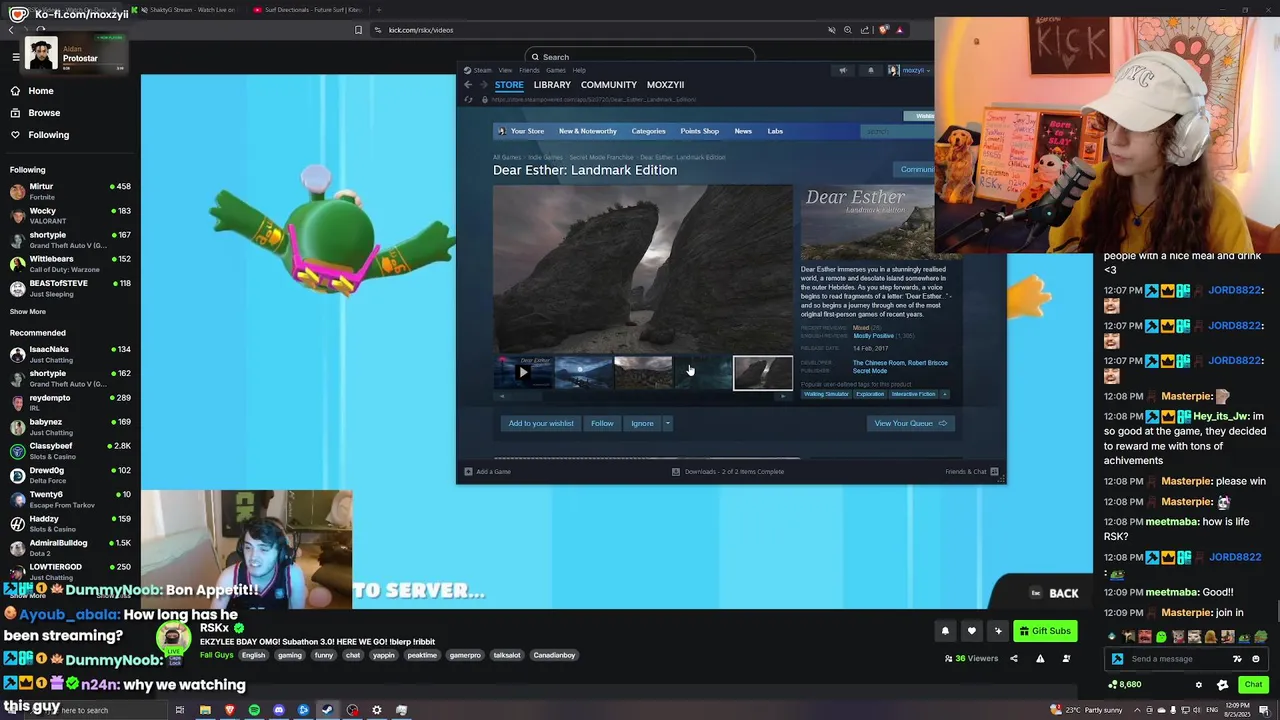This screenshot has height=720, width=1280.
Task: Click the Fall Guys category link
Action: [216, 655]
